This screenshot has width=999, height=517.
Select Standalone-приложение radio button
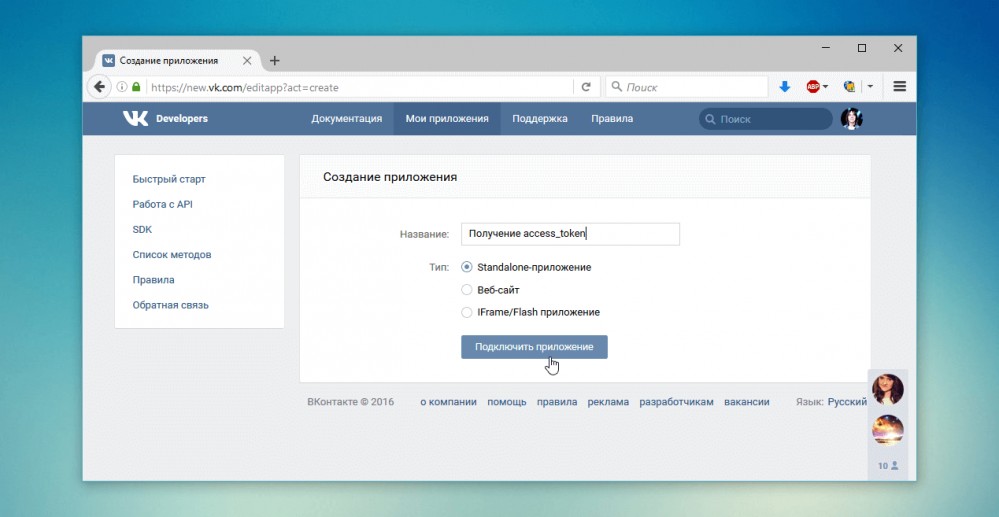click(466, 267)
